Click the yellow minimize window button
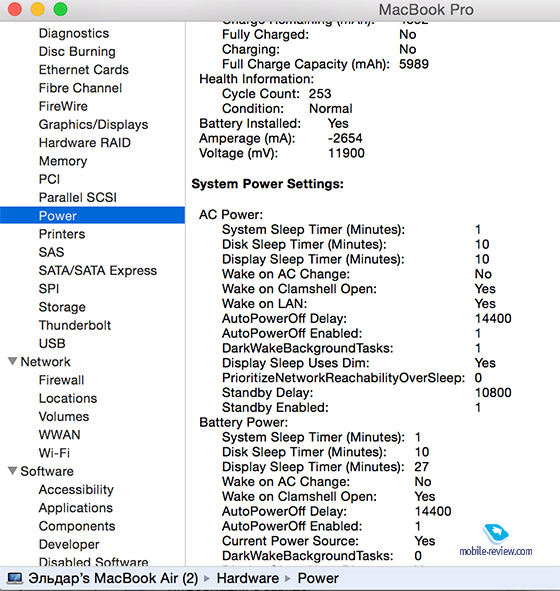Screen dimensions: 560x591 coord(37,9)
